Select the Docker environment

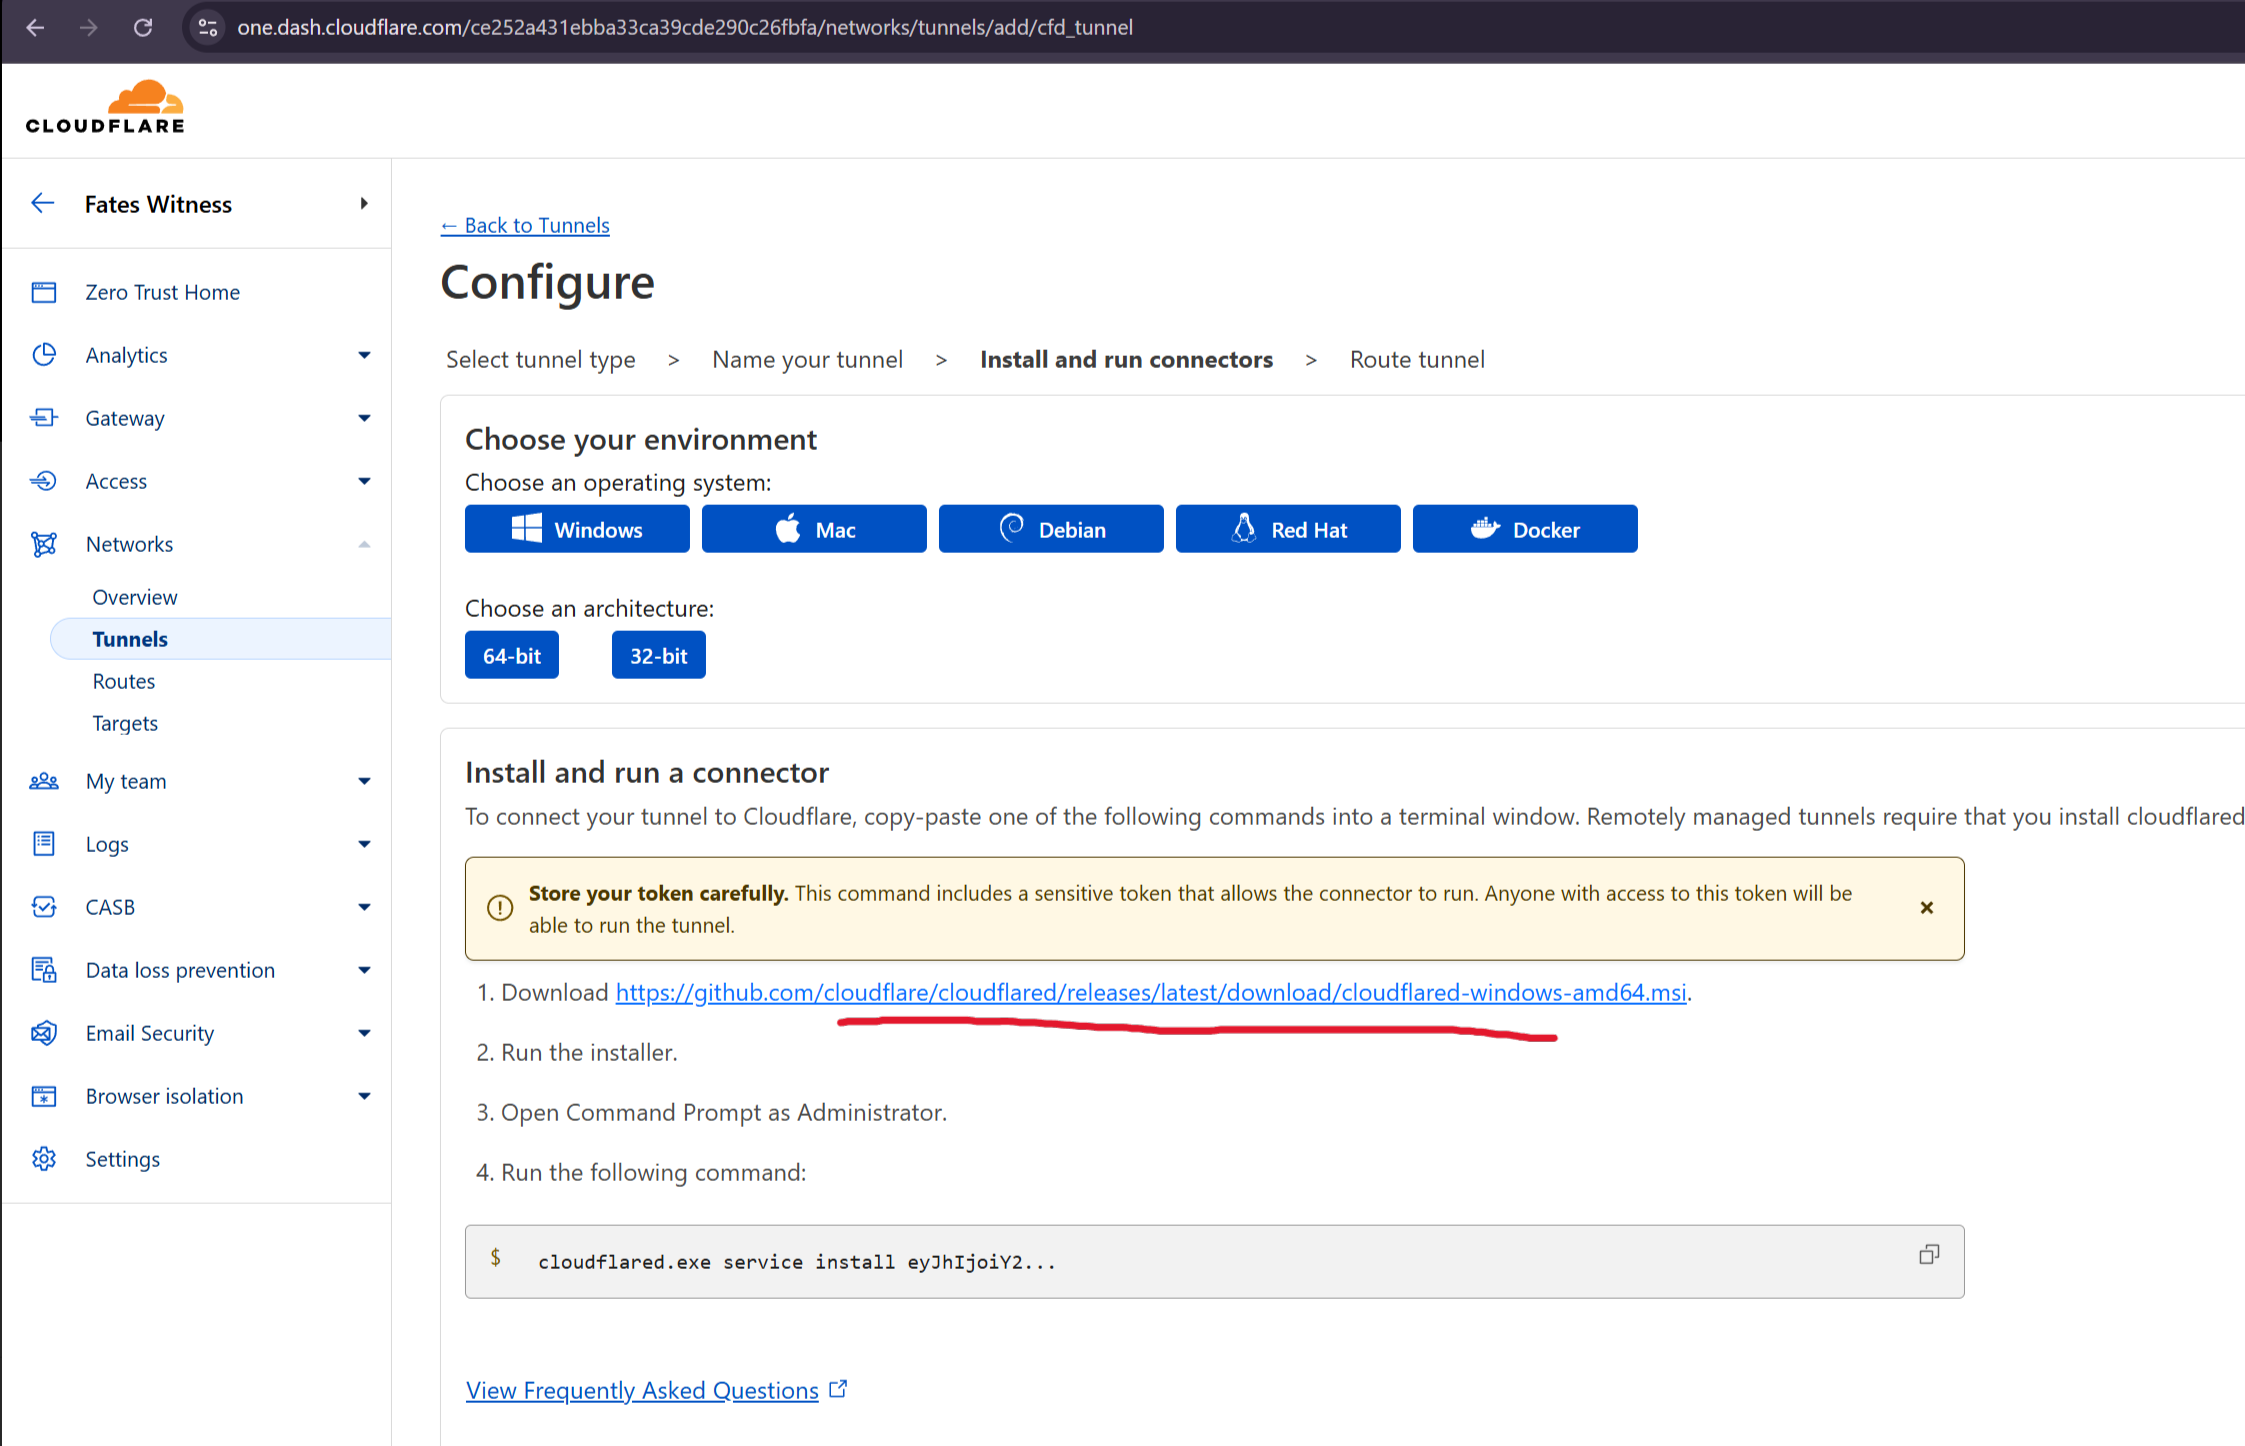(1524, 528)
